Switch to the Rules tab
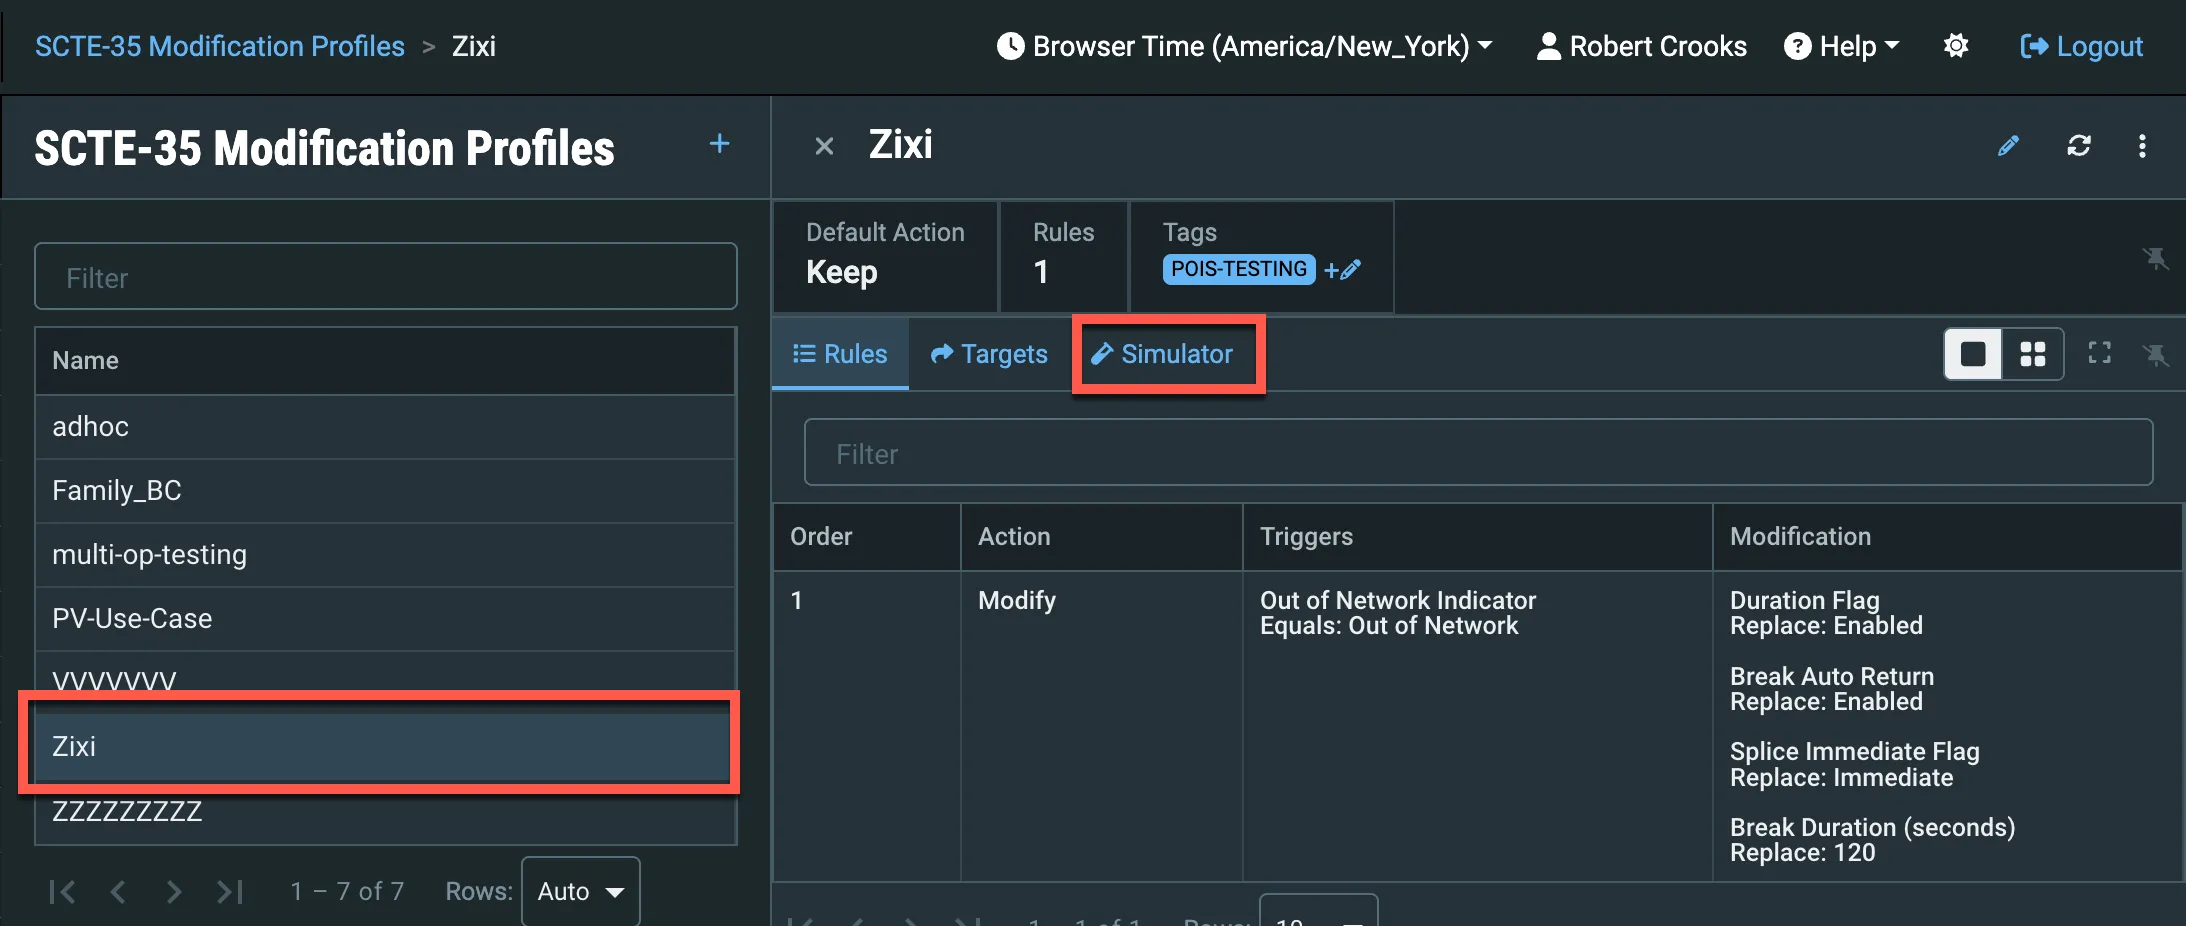The height and width of the screenshot is (926, 2186). (x=840, y=354)
